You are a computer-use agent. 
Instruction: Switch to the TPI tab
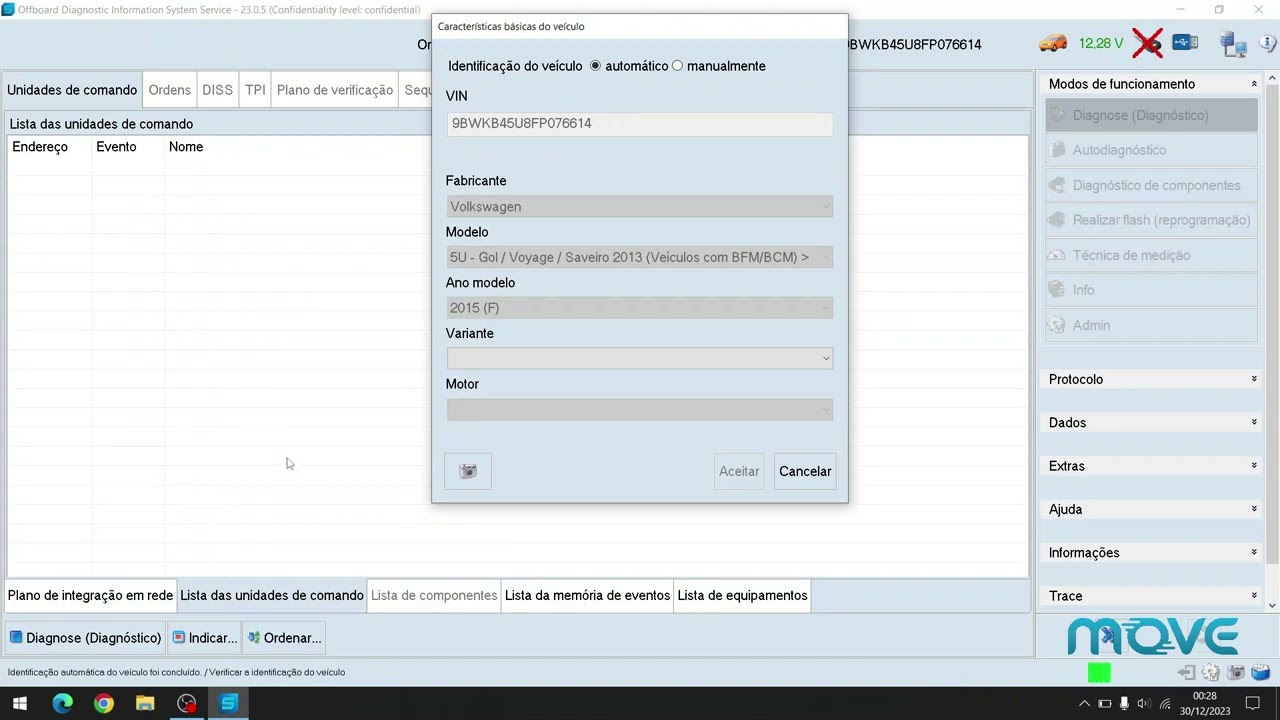(255, 90)
